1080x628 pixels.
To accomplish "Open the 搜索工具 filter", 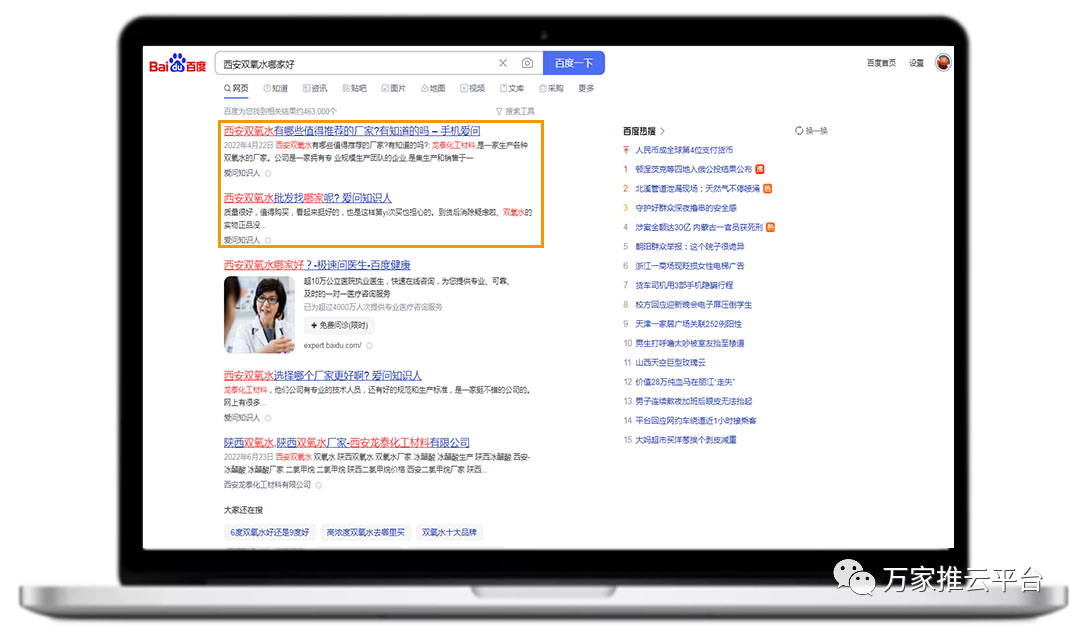I will (x=515, y=111).
